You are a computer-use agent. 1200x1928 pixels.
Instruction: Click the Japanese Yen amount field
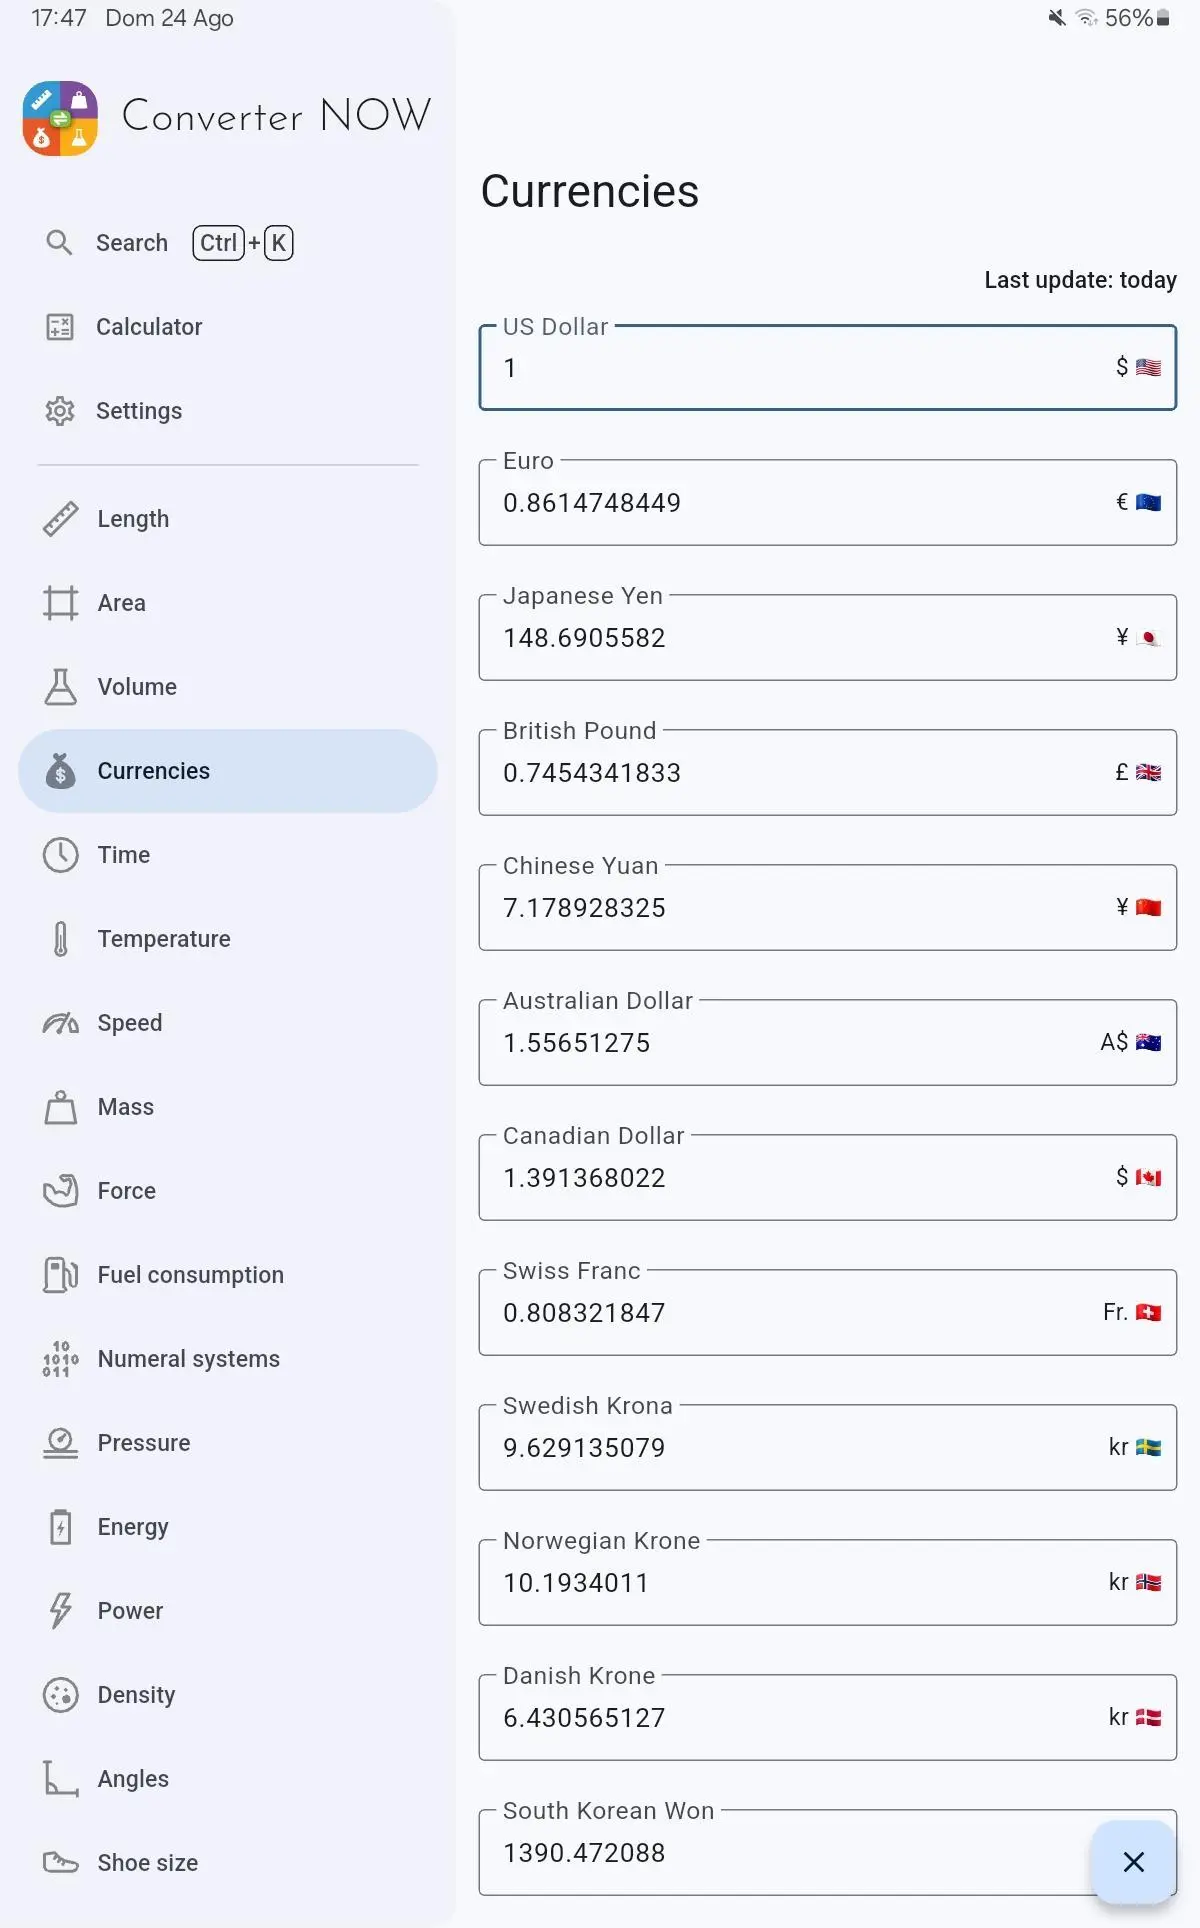[828, 637]
